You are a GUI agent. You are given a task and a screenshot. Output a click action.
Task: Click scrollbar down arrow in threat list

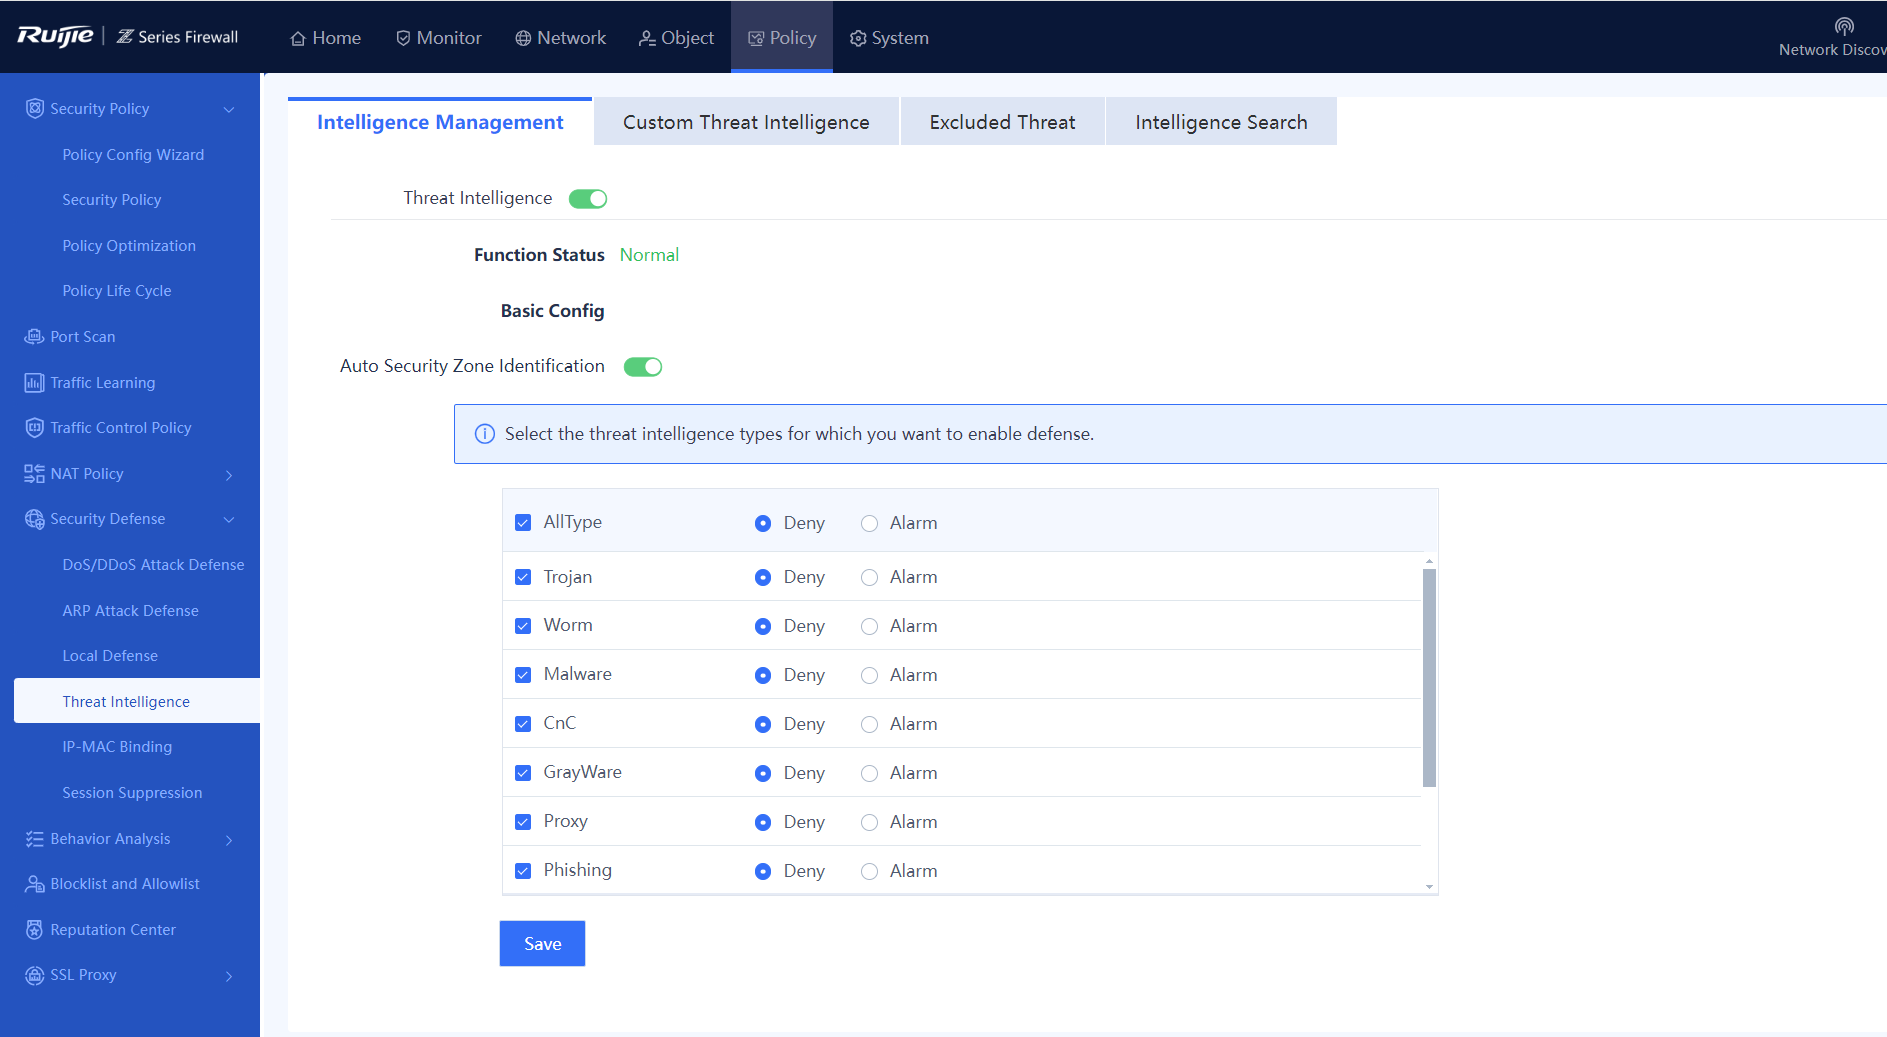1429,887
